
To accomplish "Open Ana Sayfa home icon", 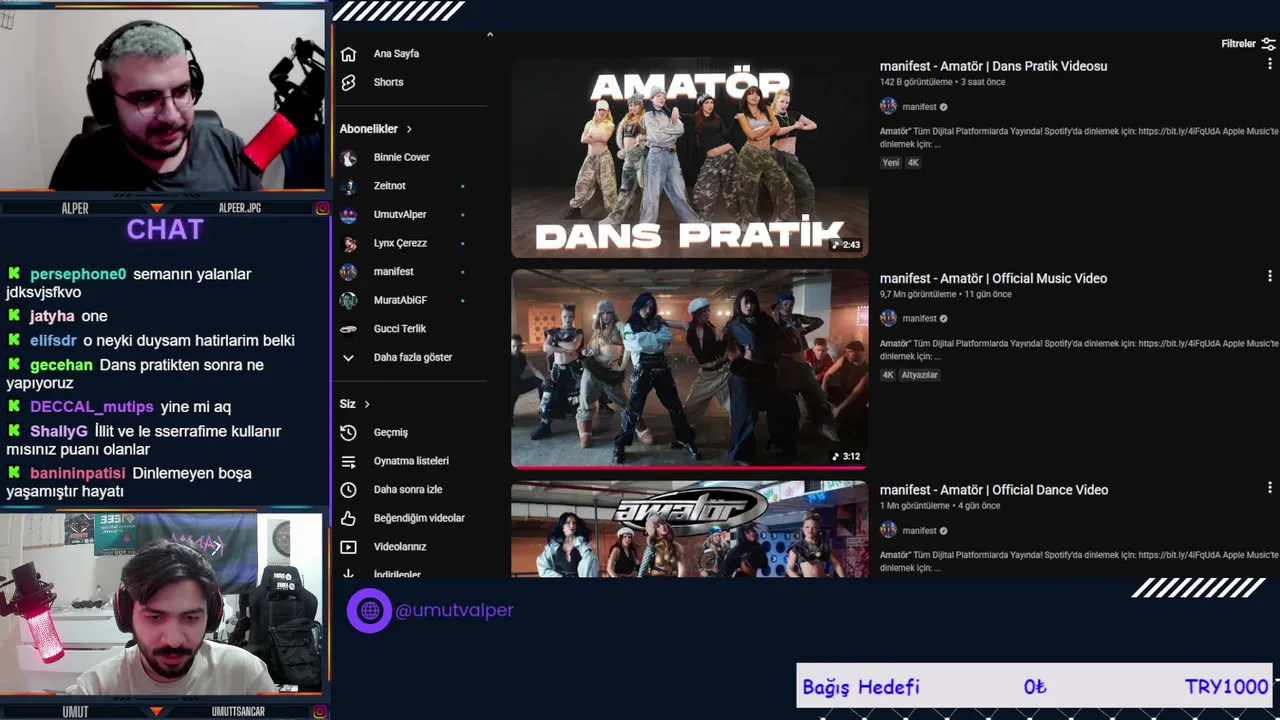I will [x=348, y=54].
